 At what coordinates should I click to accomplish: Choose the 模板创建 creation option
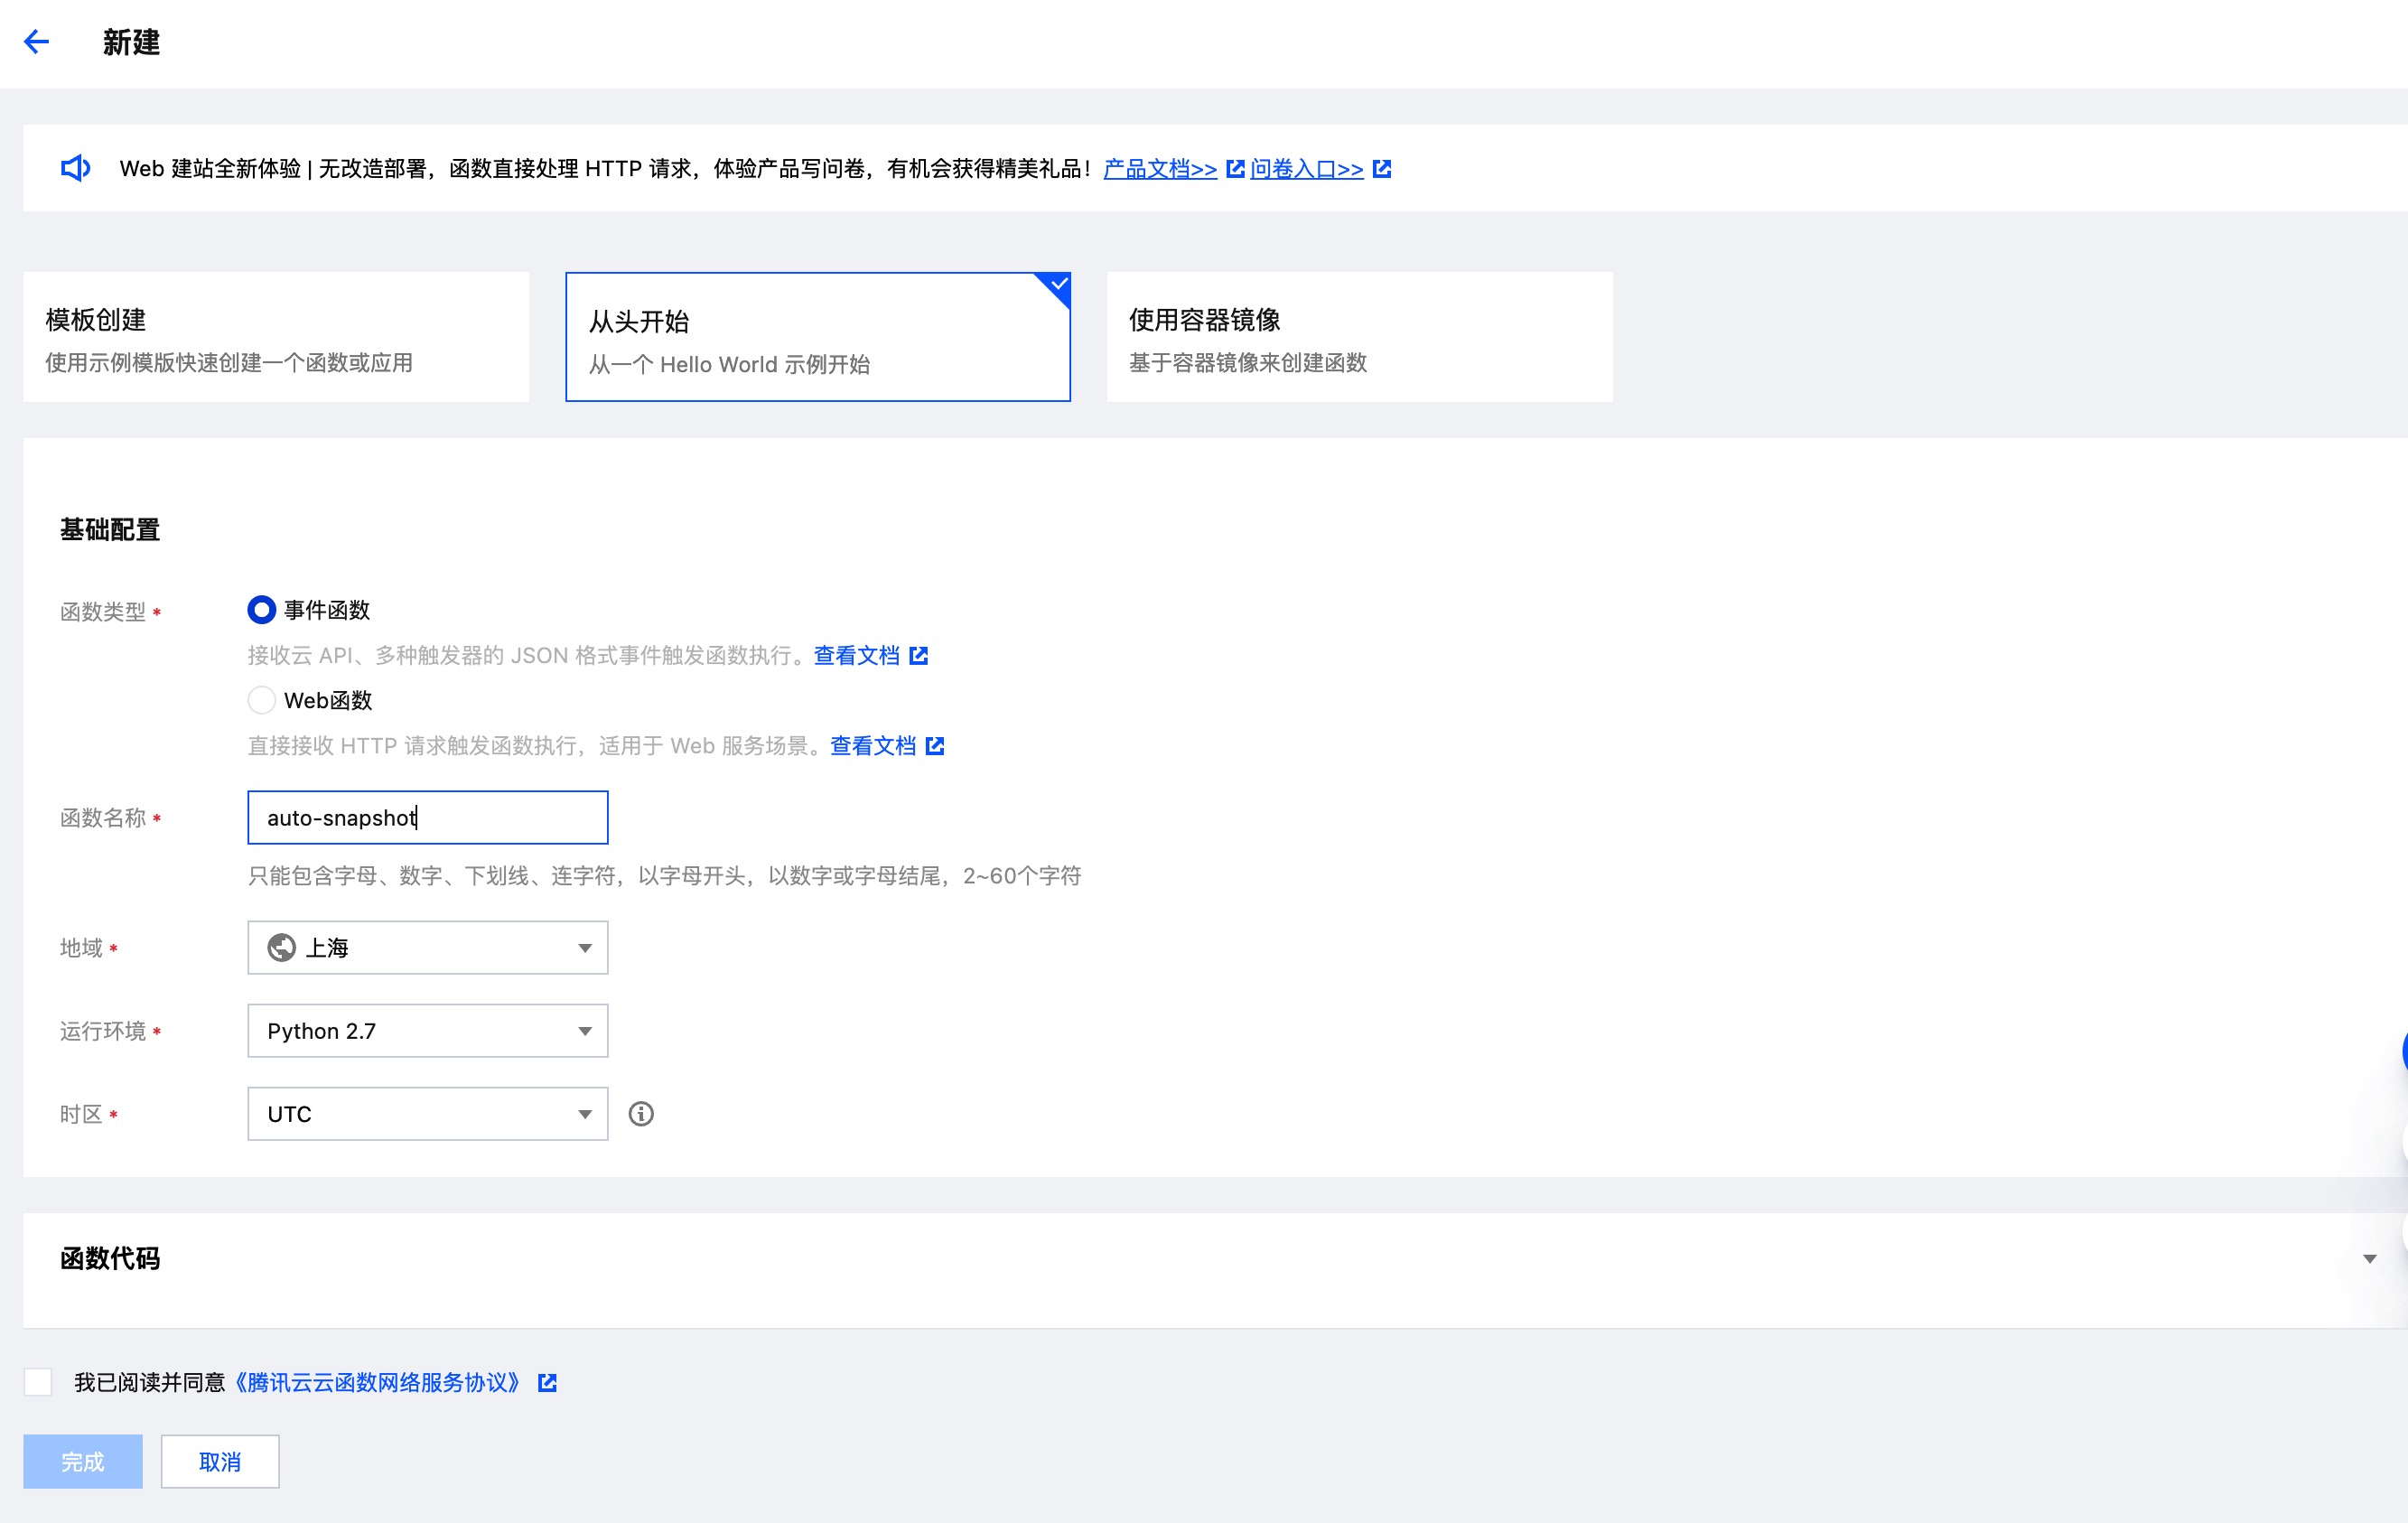coord(276,338)
